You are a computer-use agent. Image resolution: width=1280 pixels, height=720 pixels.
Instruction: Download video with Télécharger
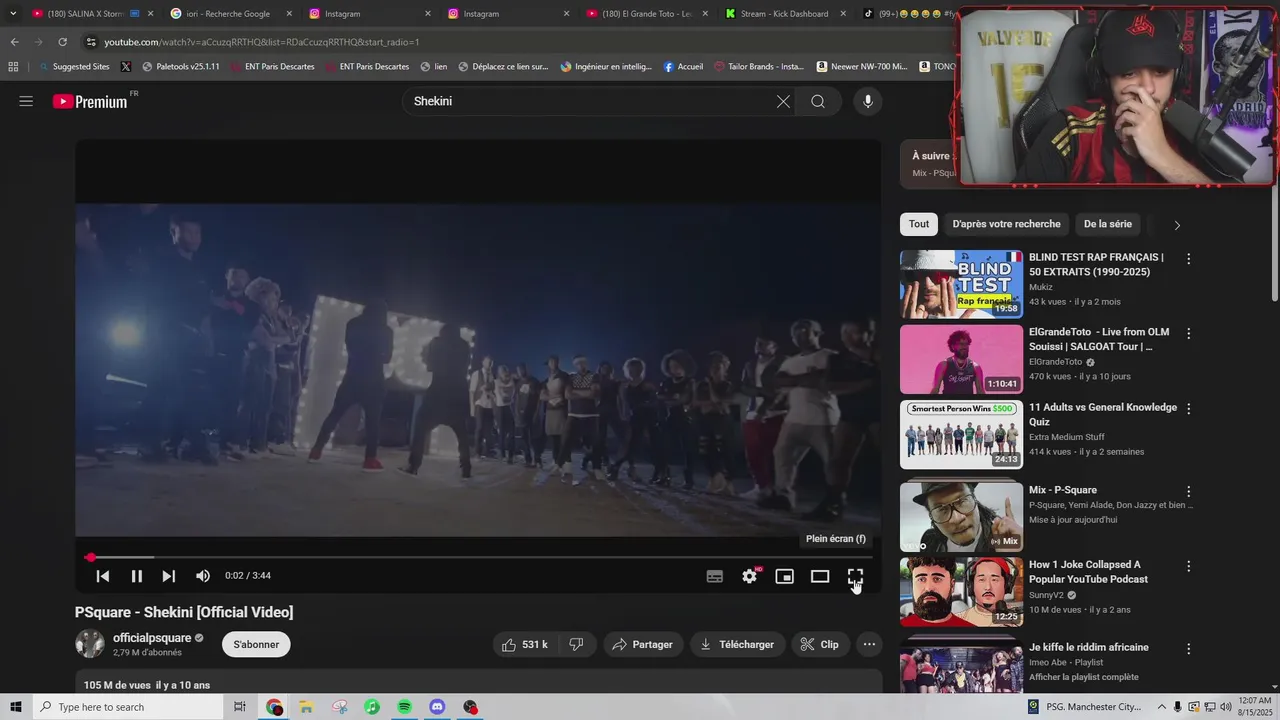pos(737,644)
